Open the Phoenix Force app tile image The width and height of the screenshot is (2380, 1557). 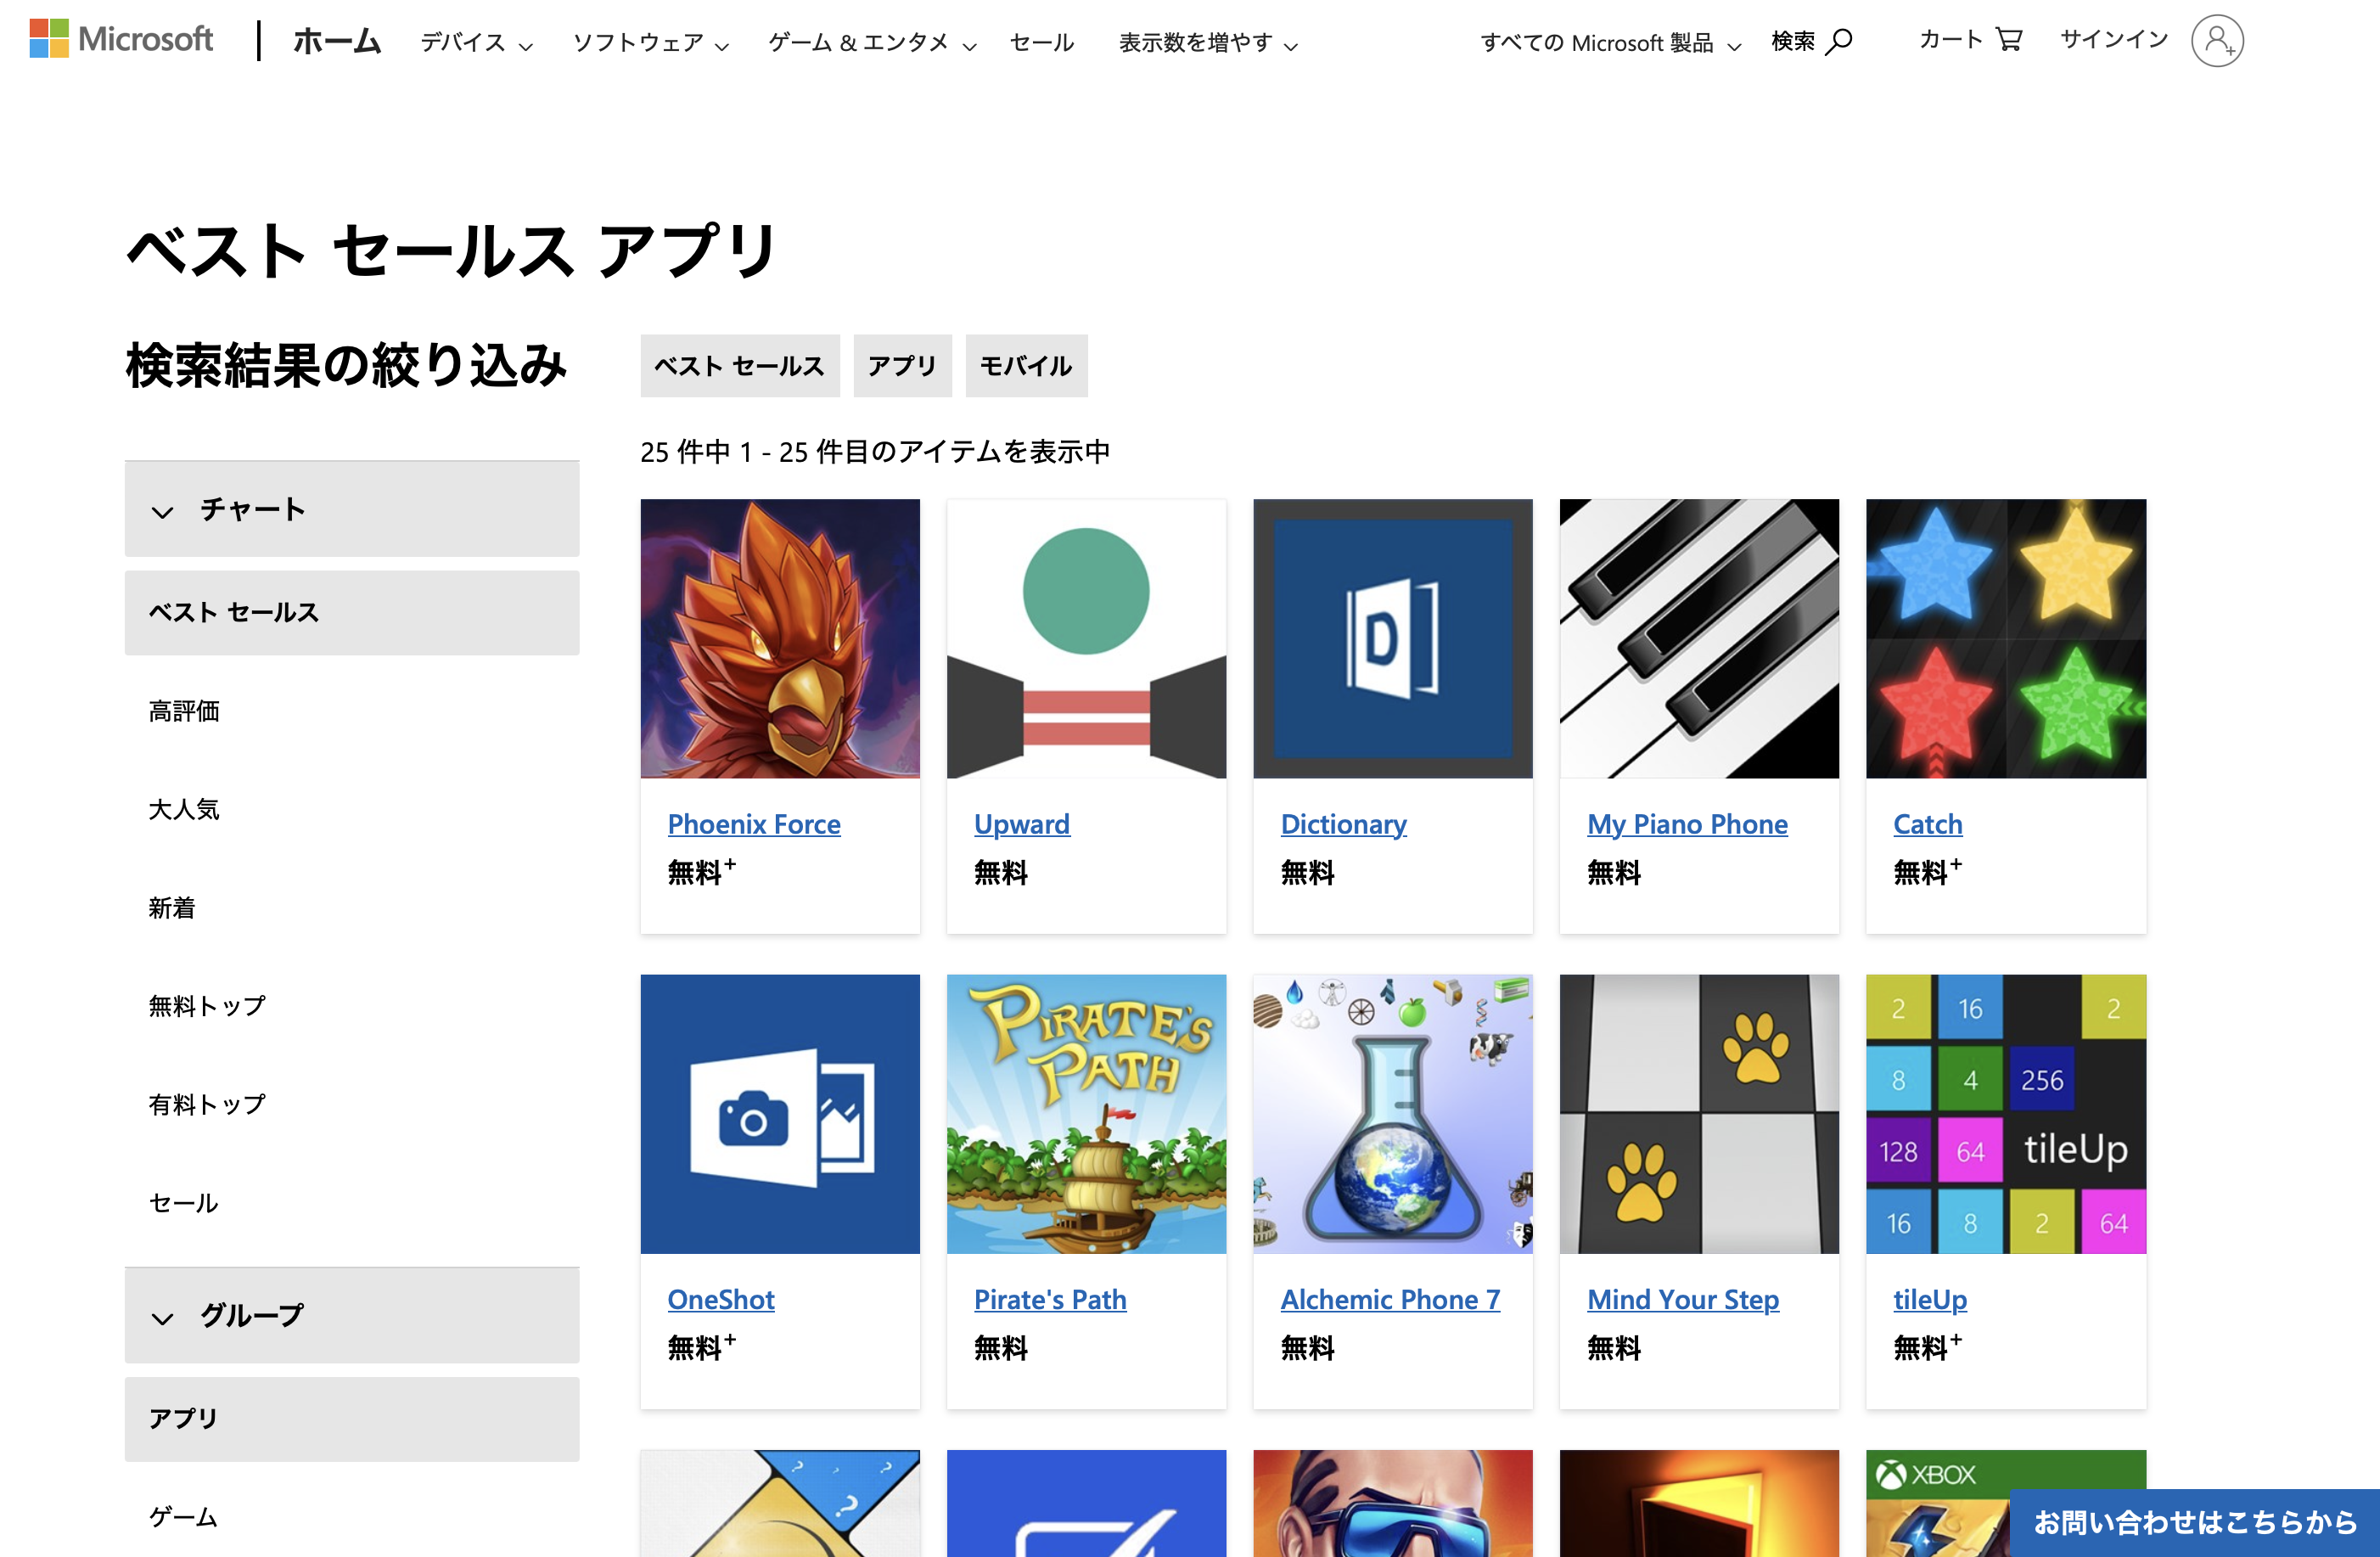click(x=780, y=638)
